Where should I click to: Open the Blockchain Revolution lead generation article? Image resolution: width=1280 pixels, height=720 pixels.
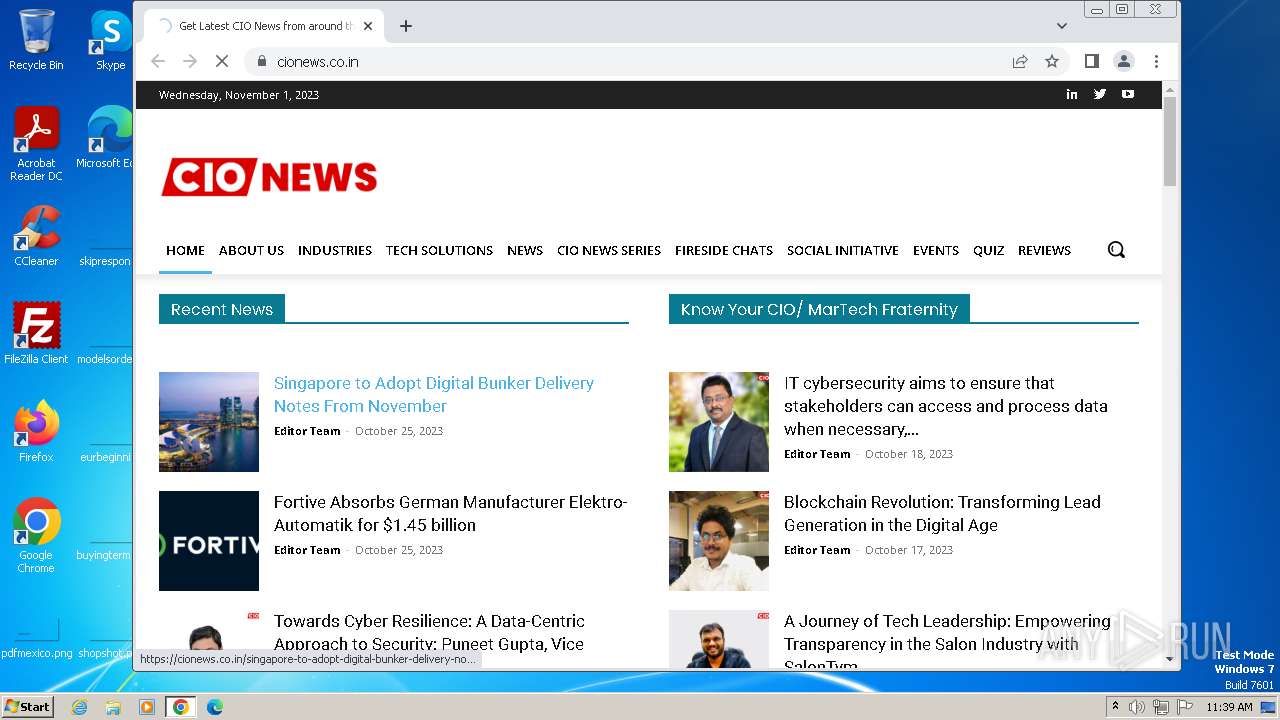pos(942,513)
